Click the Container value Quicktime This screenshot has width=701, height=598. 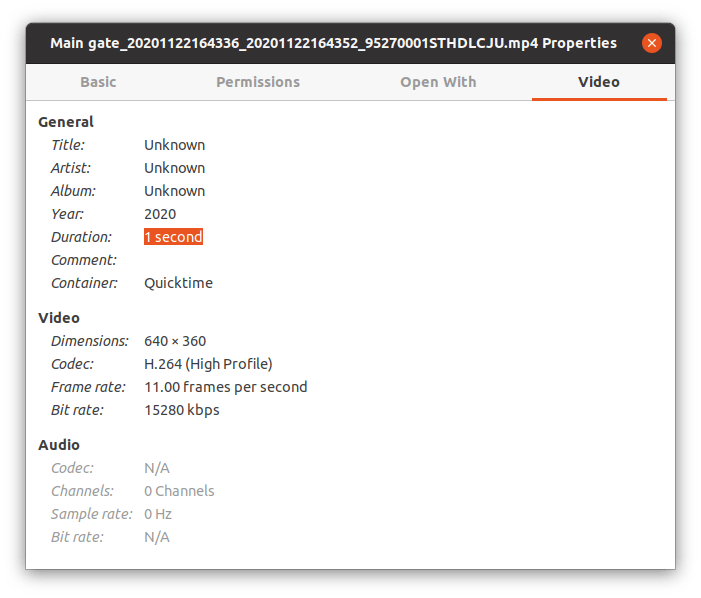click(178, 283)
